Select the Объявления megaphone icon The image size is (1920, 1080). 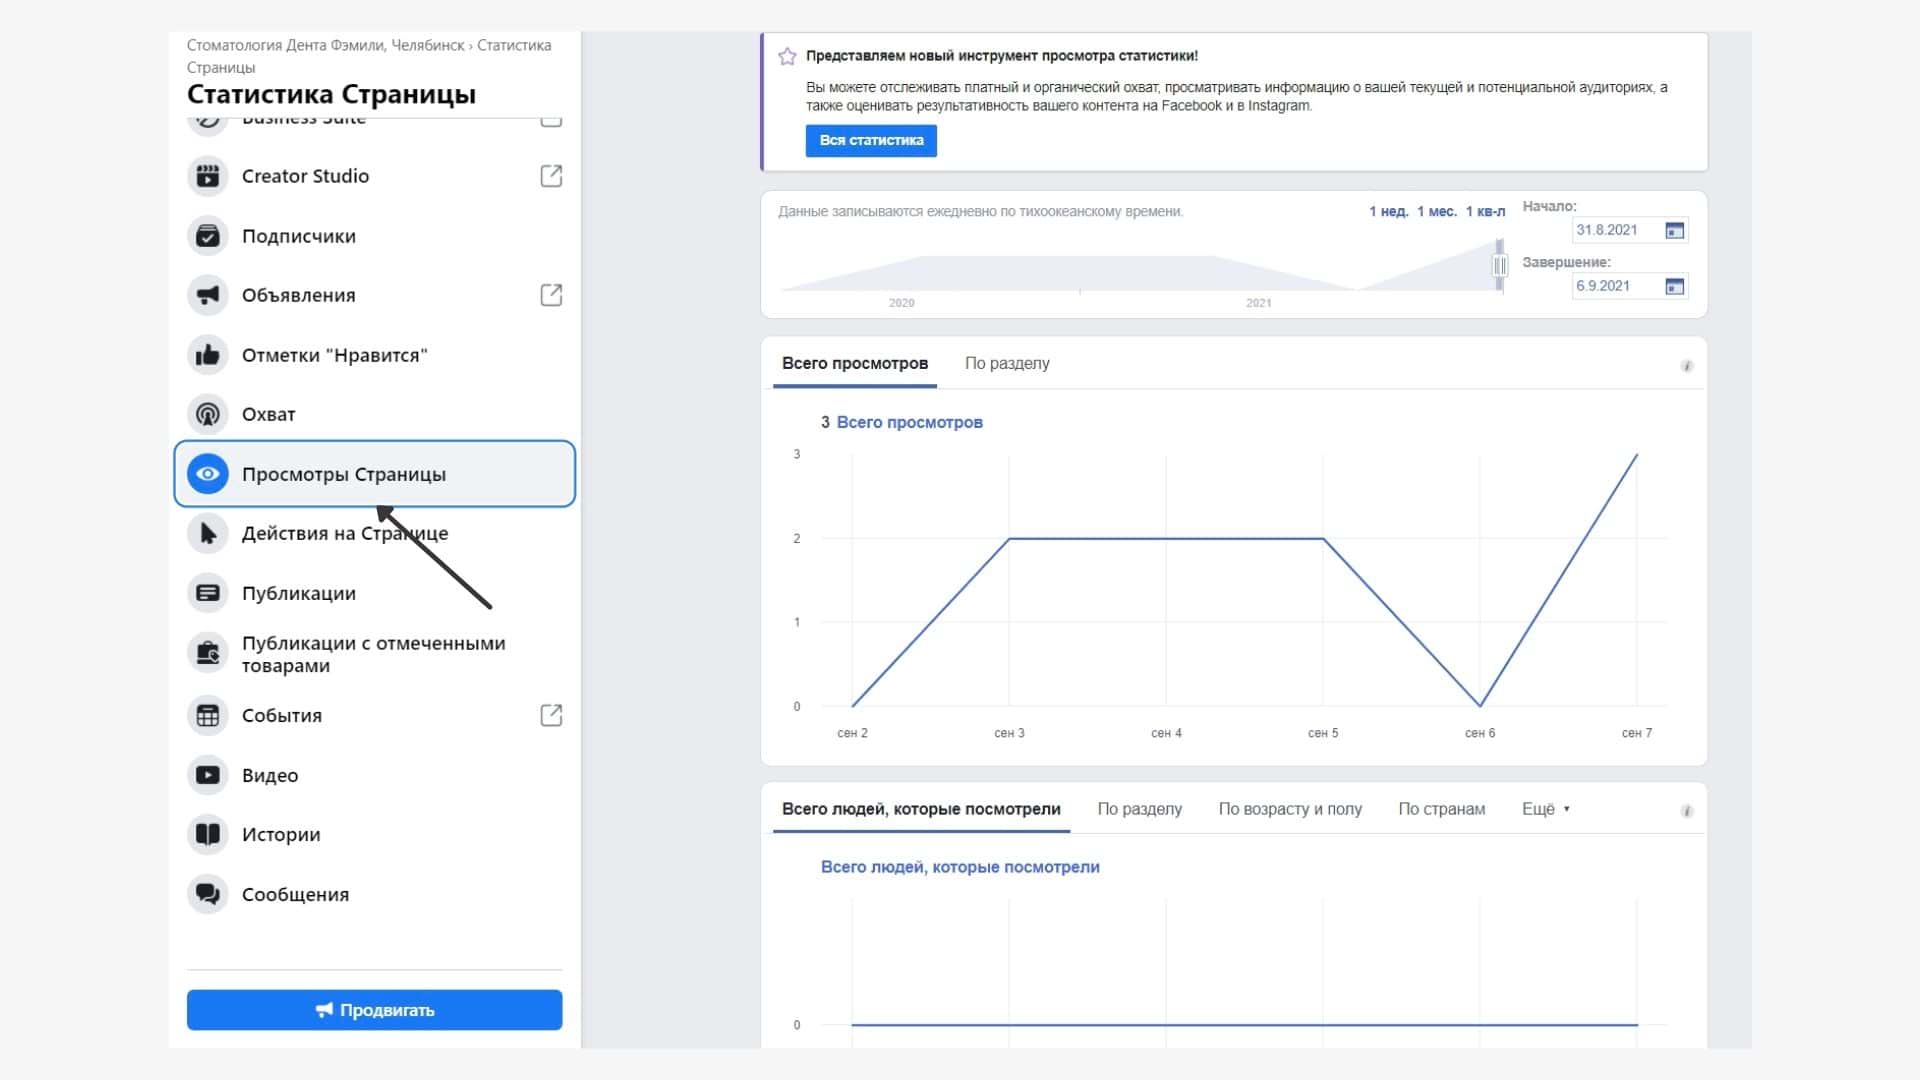pyautogui.click(x=208, y=295)
